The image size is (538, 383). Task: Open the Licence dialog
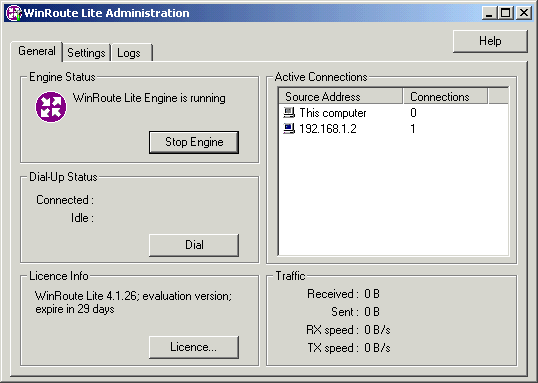(x=194, y=347)
